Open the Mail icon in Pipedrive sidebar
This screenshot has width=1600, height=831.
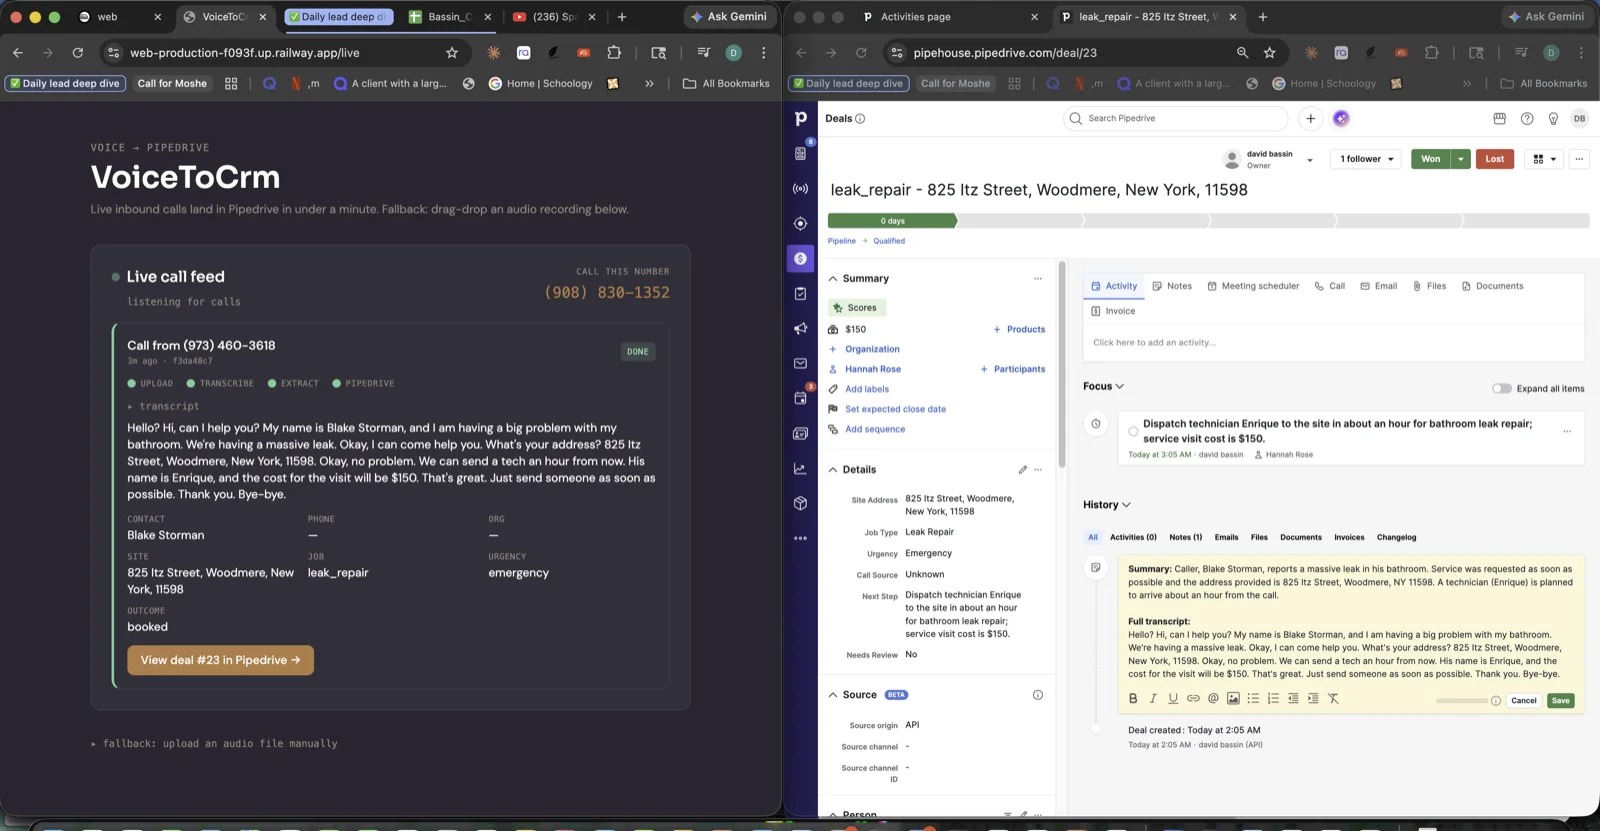pyautogui.click(x=800, y=364)
